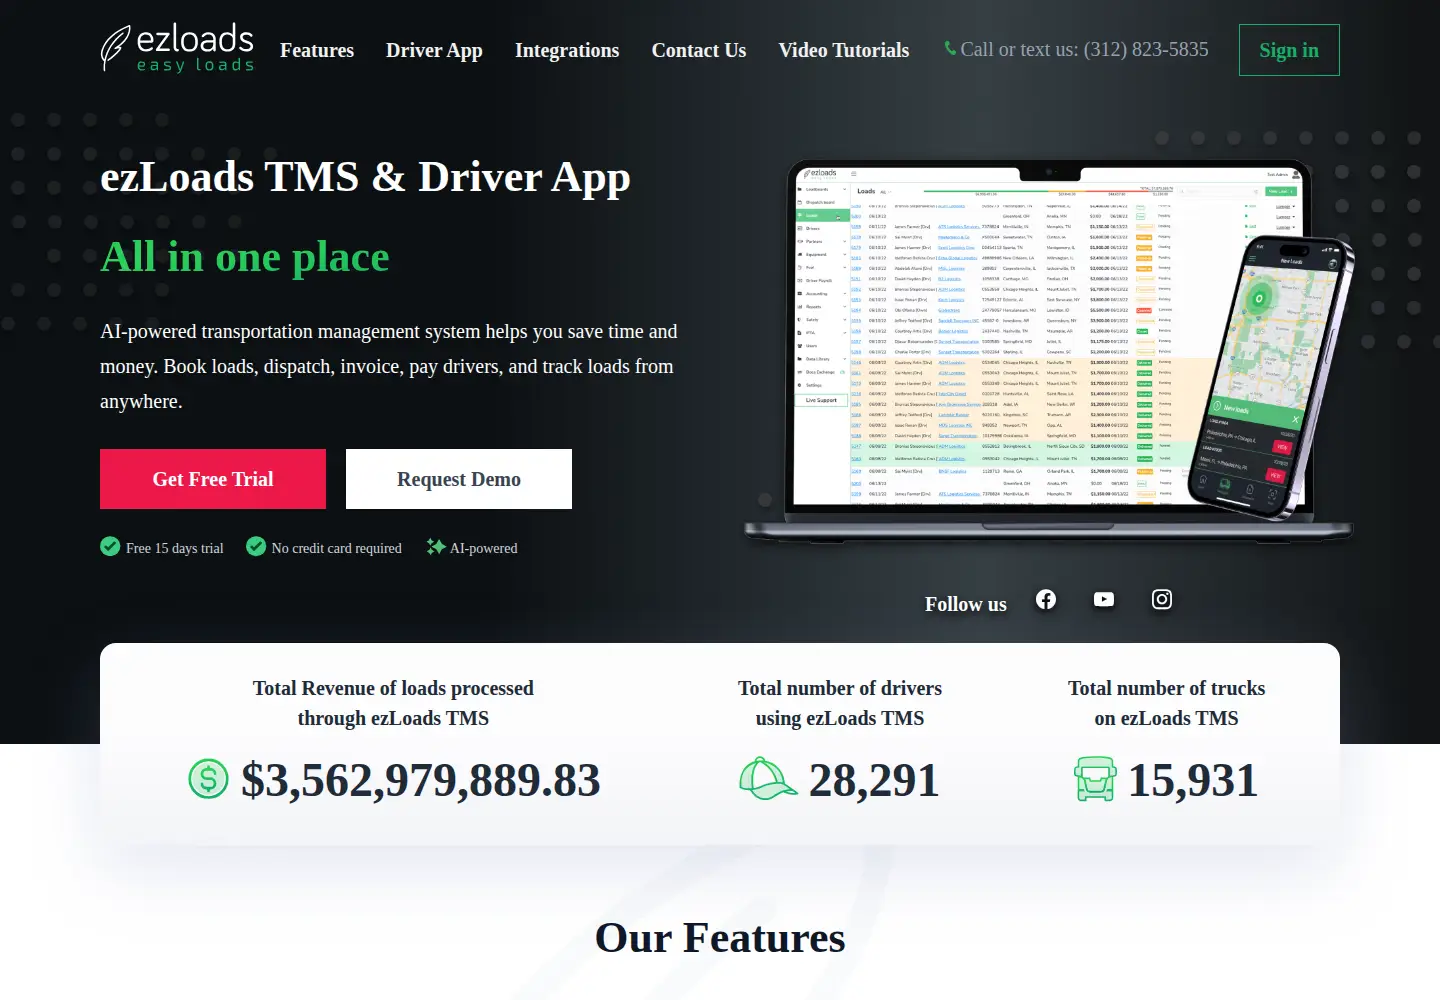Click 'Total number of trucks' label

point(1167,688)
